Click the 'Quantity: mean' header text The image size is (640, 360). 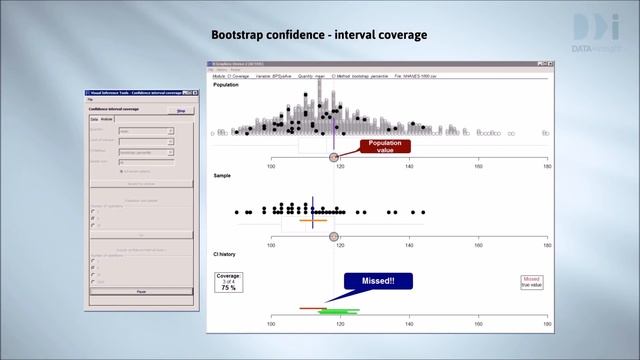coord(311,76)
